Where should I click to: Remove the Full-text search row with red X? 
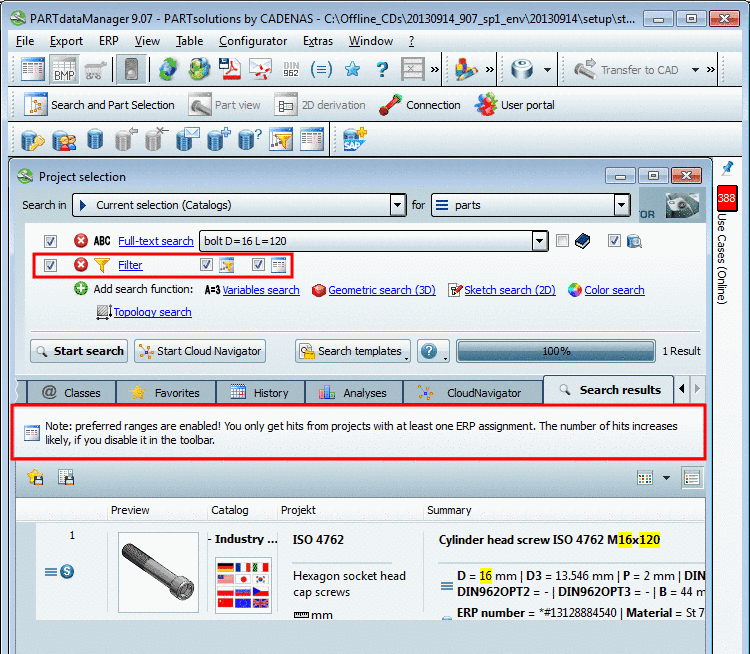pos(81,240)
